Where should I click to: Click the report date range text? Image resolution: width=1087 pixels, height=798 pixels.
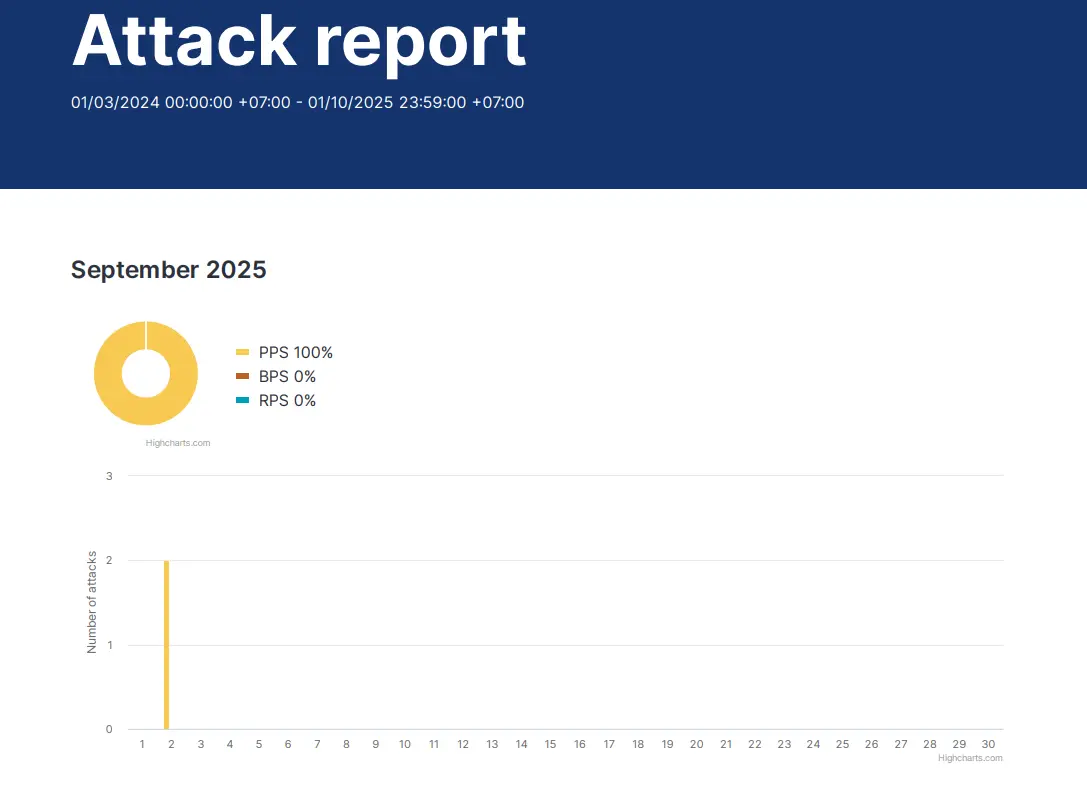pyautogui.click(x=297, y=102)
